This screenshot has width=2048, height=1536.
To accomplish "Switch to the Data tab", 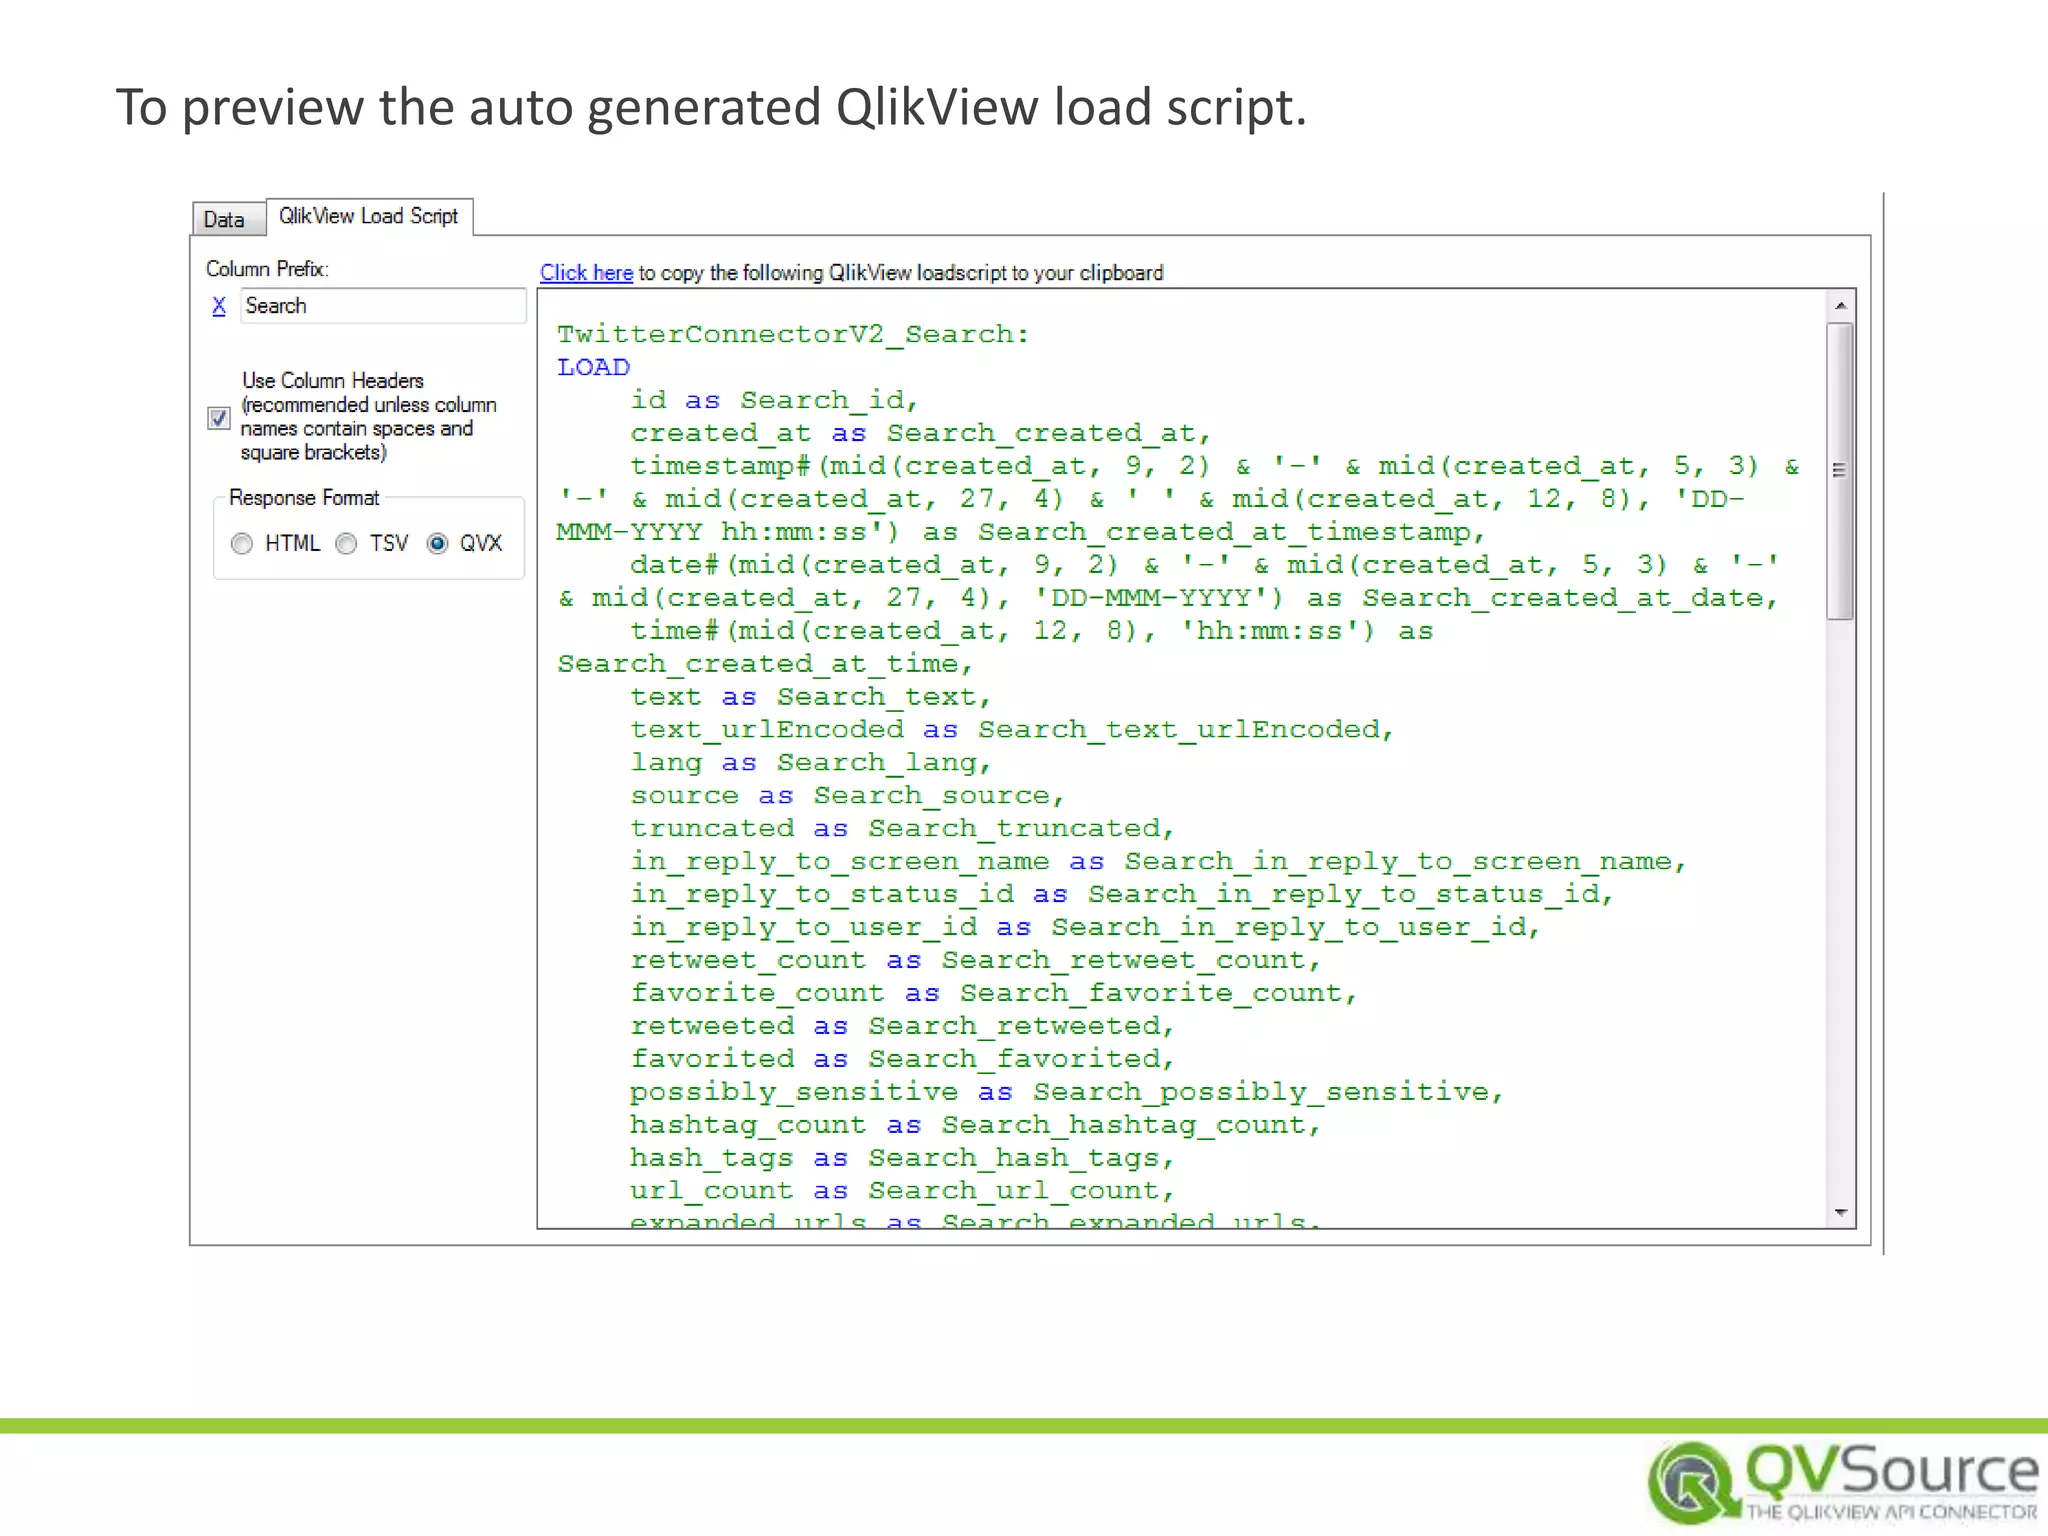I will [228, 219].
